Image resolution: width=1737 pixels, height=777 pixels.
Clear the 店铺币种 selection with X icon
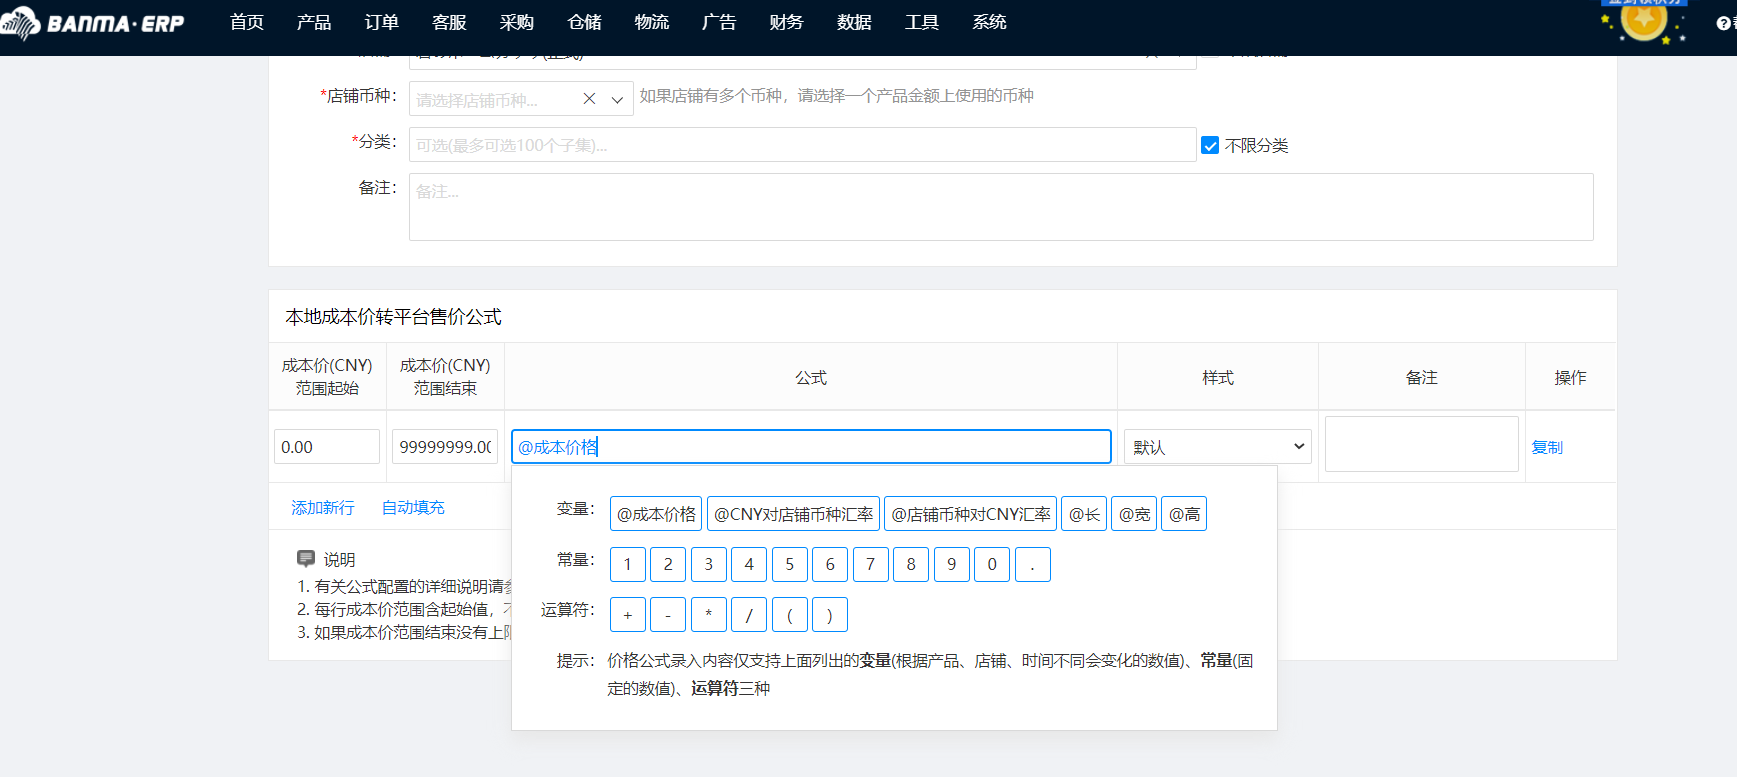(x=589, y=99)
